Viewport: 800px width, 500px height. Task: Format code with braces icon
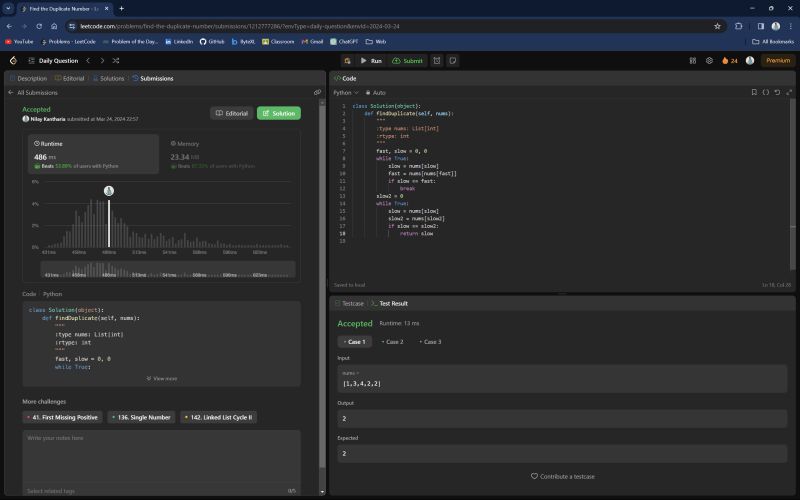(x=766, y=92)
